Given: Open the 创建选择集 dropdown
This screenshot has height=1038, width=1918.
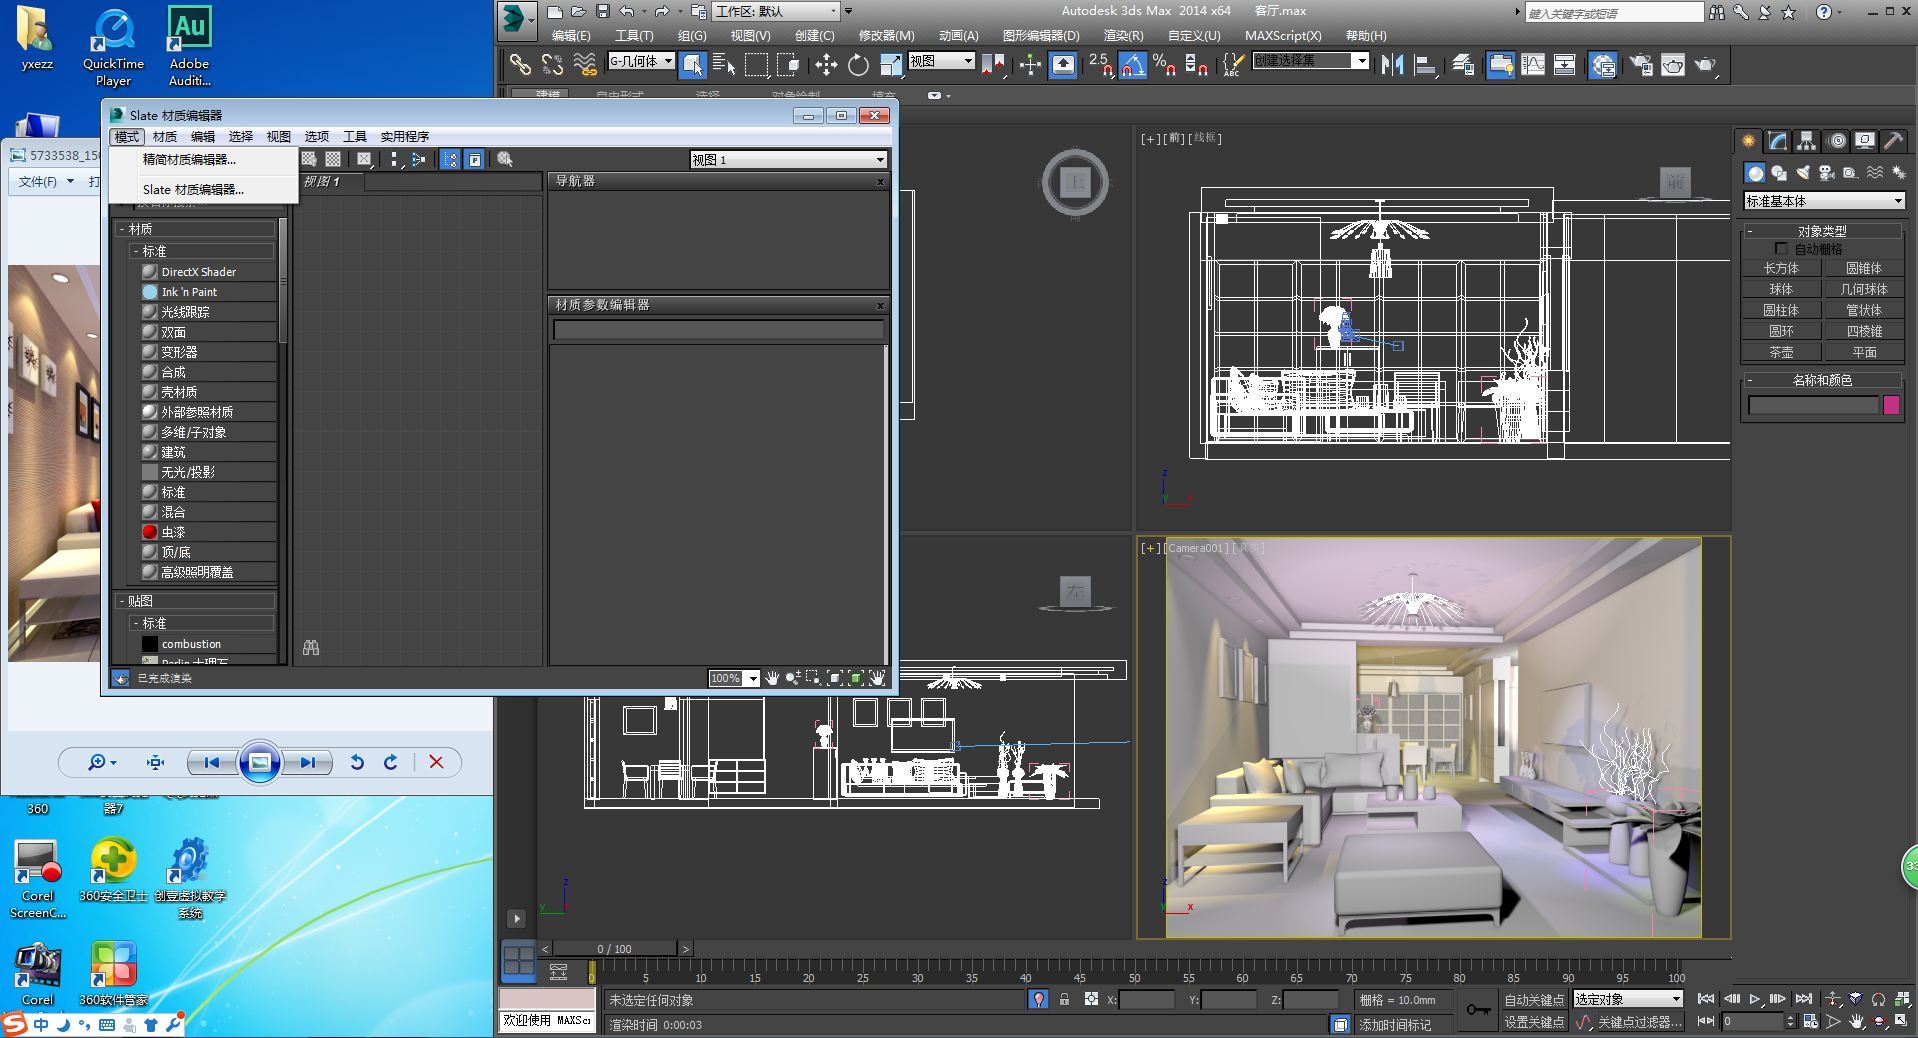Looking at the screenshot, I should (1311, 61).
